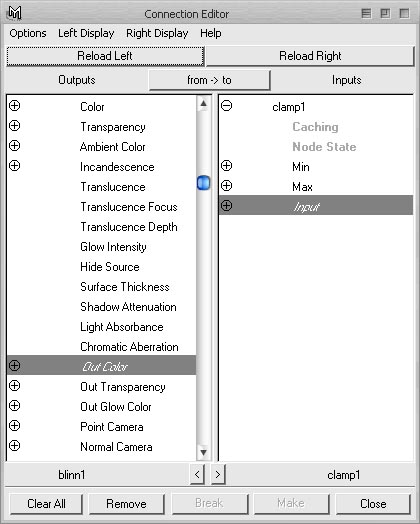Image resolution: width=420 pixels, height=524 pixels.
Task: Click the right arrow navigation icon beside clamp1
Action: pos(218,474)
